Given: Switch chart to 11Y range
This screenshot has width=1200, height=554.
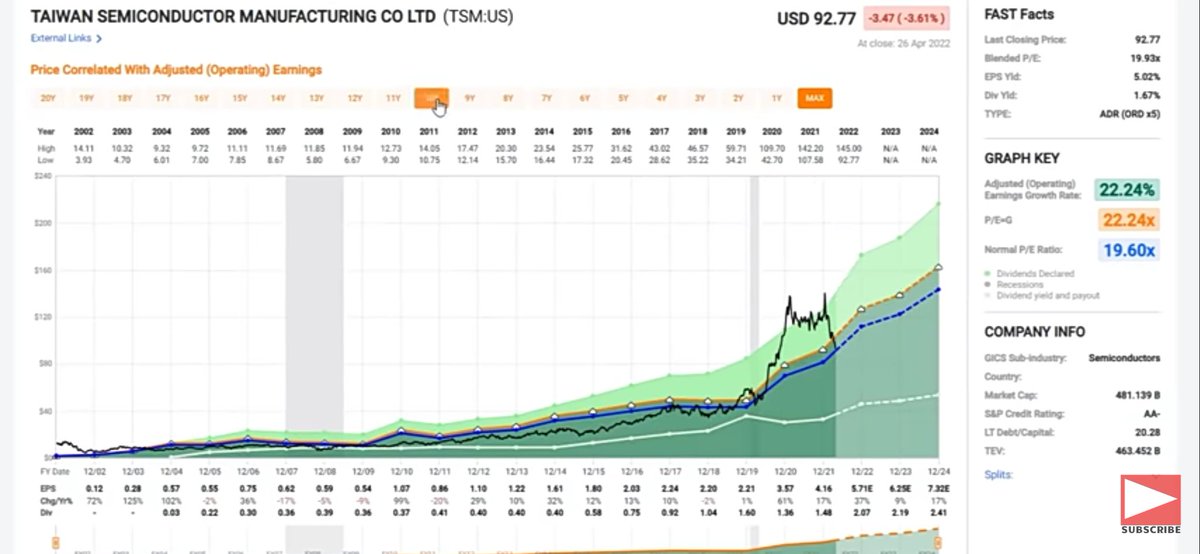Looking at the screenshot, I should click(393, 98).
